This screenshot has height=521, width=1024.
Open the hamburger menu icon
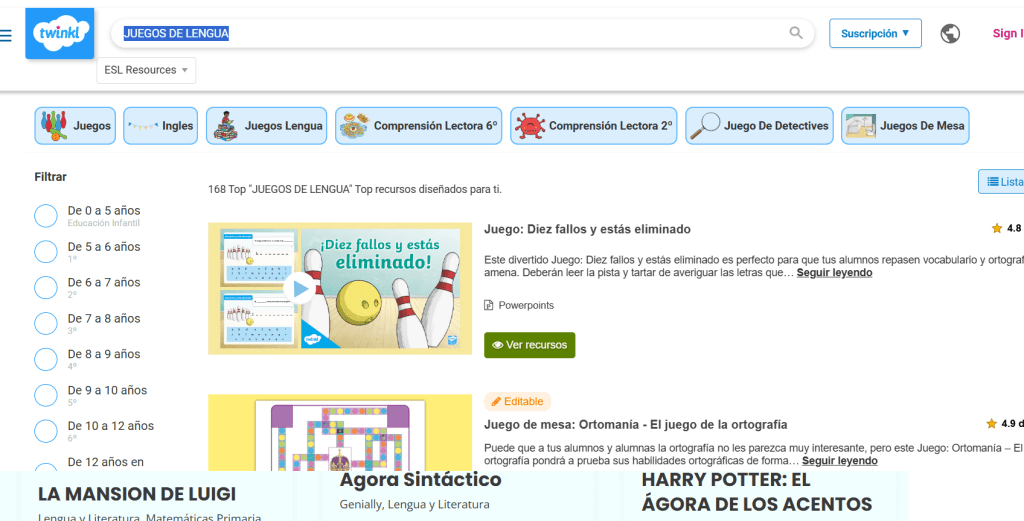(6, 35)
